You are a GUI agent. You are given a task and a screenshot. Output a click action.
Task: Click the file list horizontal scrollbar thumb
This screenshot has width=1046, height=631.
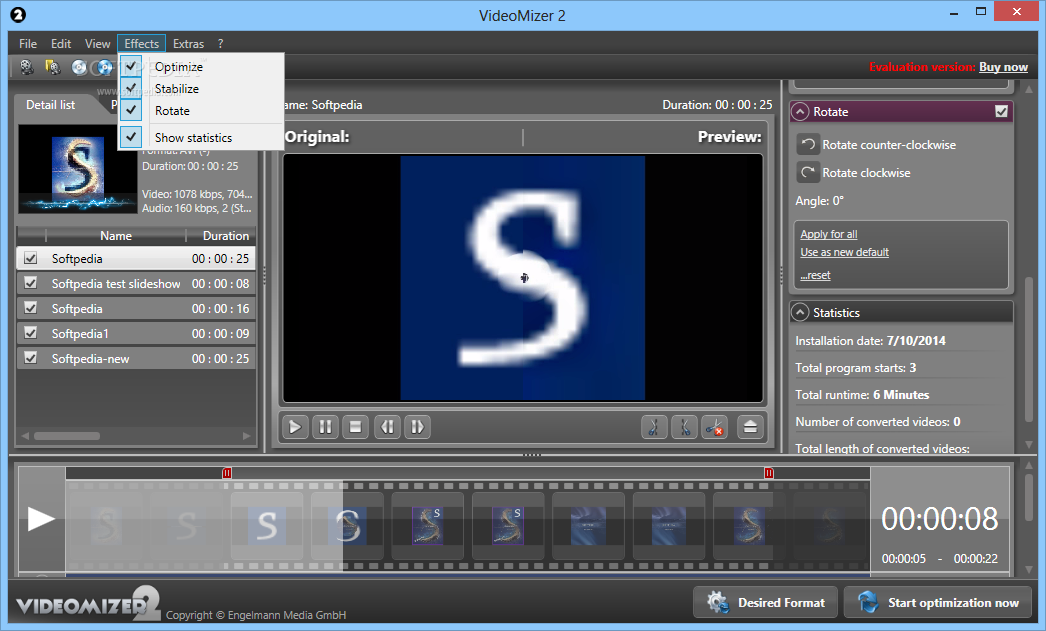point(67,436)
